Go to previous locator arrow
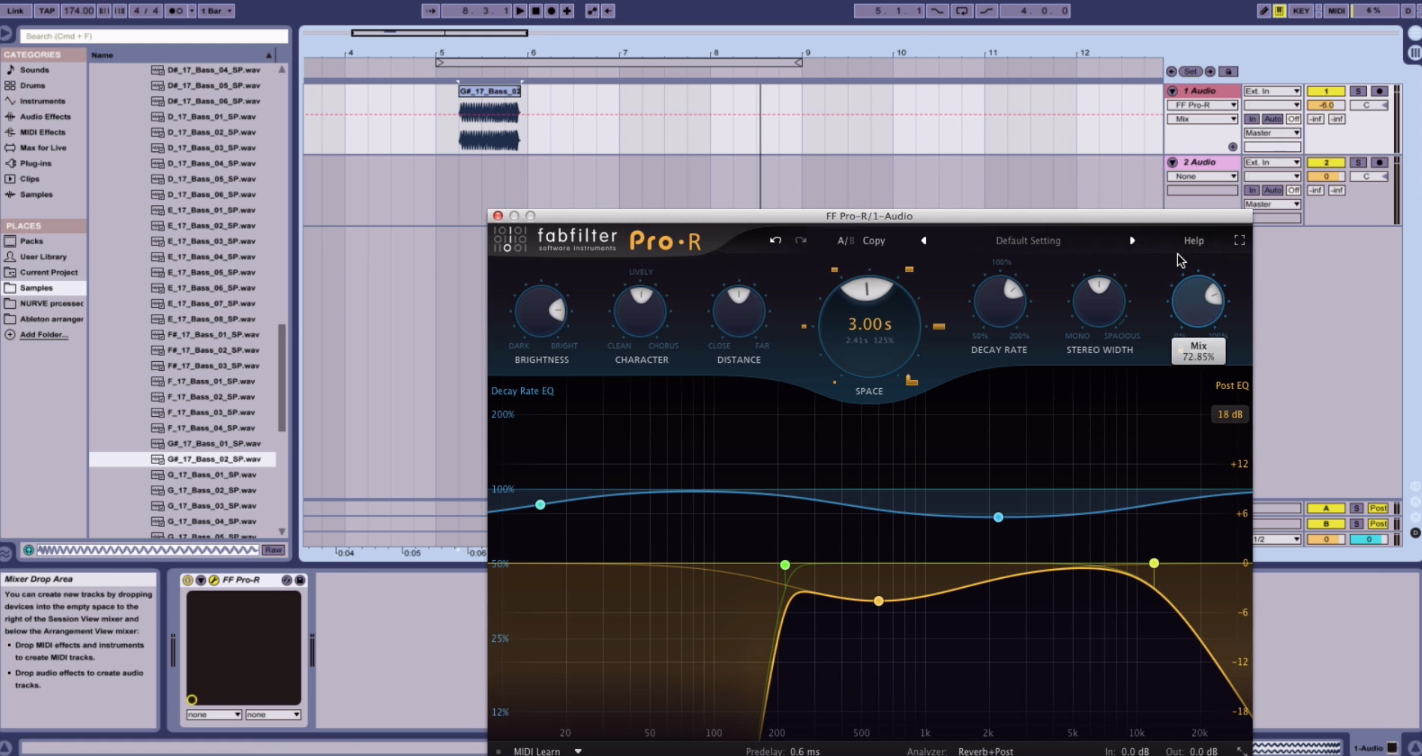 click(x=1172, y=72)
